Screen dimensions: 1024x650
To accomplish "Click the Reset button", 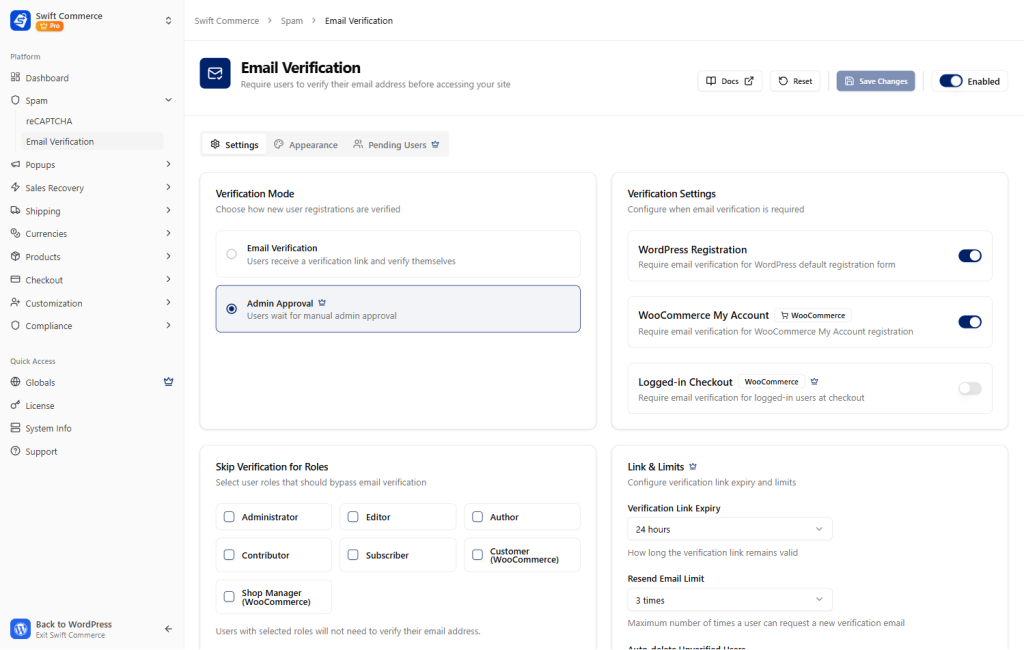I will point(795,81).
